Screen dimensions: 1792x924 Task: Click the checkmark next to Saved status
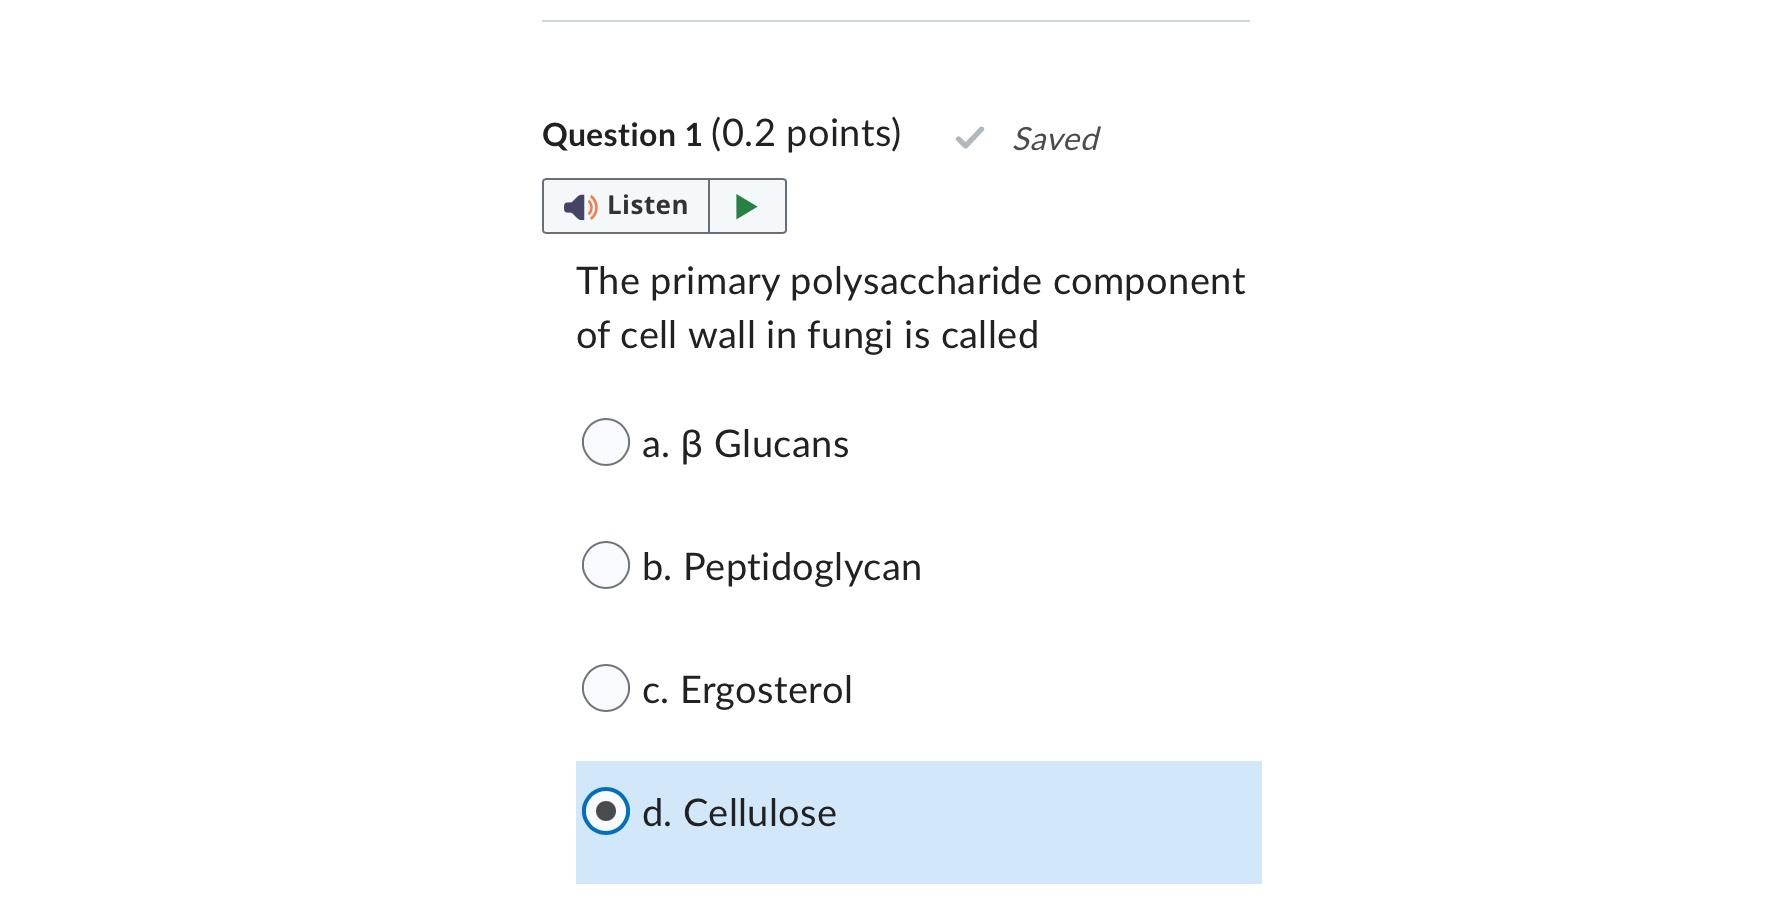pyautogui.click(x=971, y=139)
